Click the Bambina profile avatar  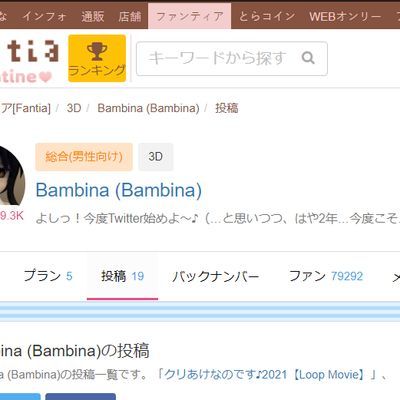tap(12, 175)
